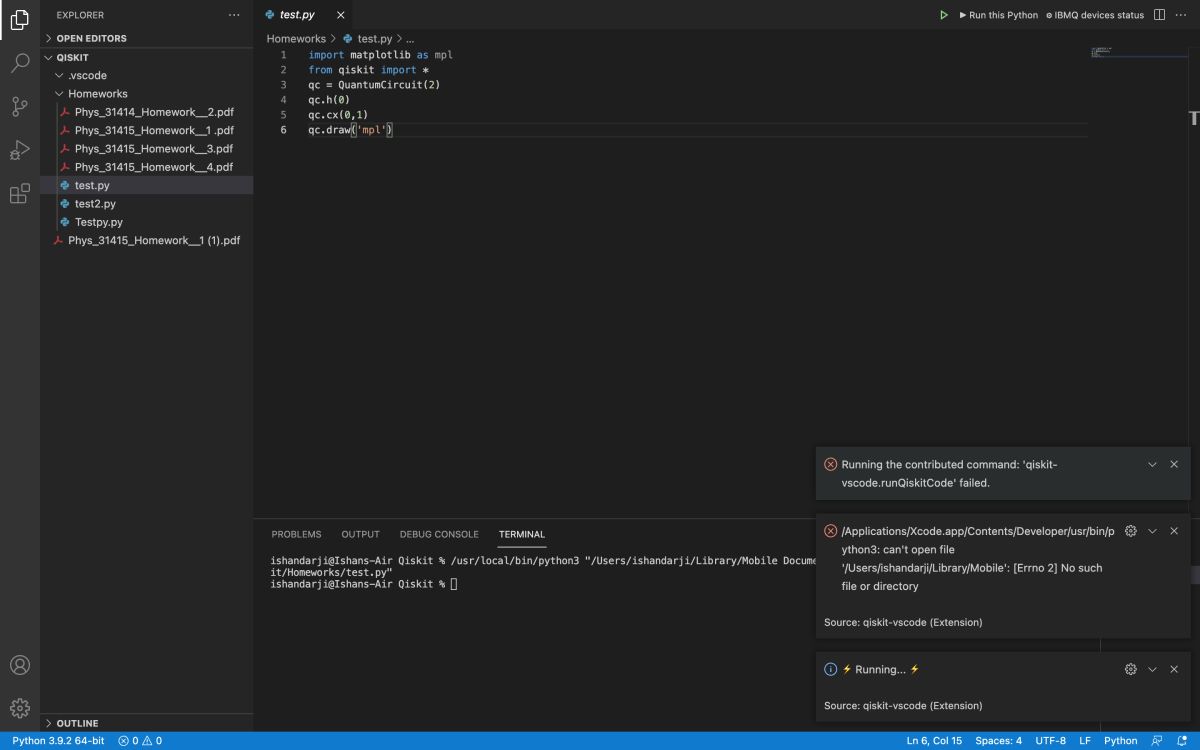The height and width of the screenshot is (750, 1200).
Task: Switch to the Debug Console tab
Action: tap(439, 534)
